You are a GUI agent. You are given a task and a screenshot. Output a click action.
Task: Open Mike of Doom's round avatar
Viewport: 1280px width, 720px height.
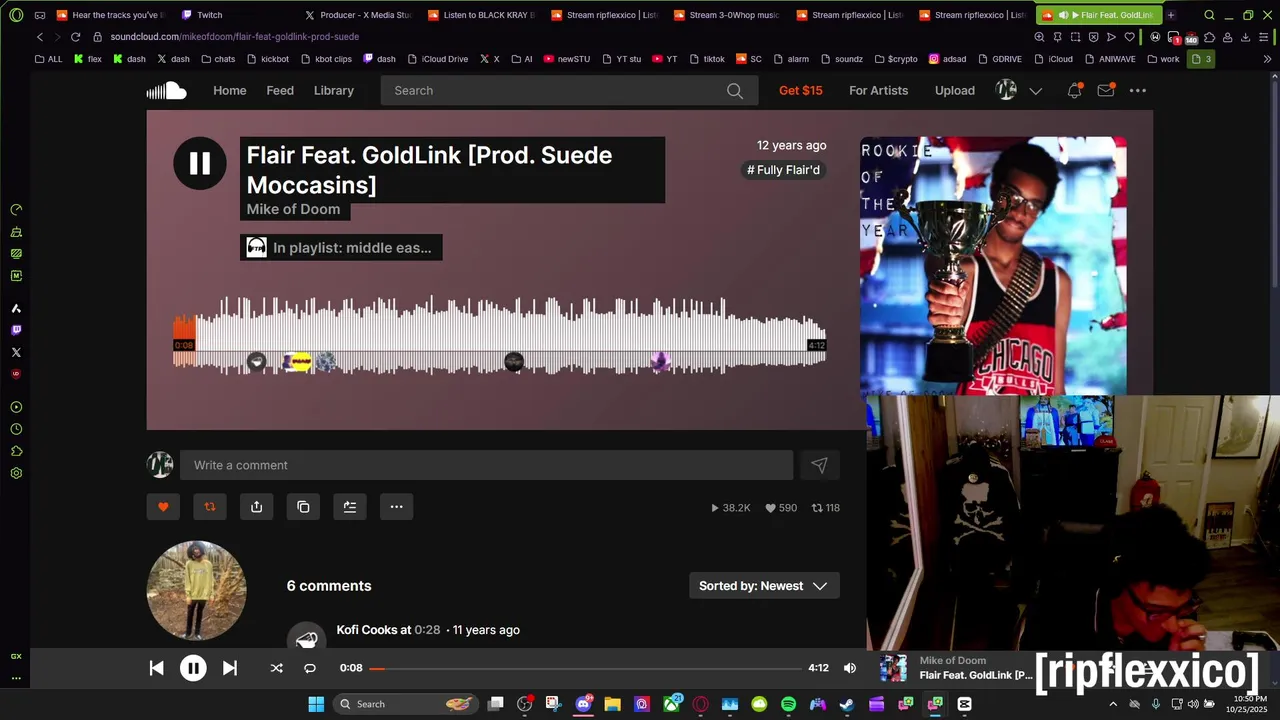tap(196, 590)
